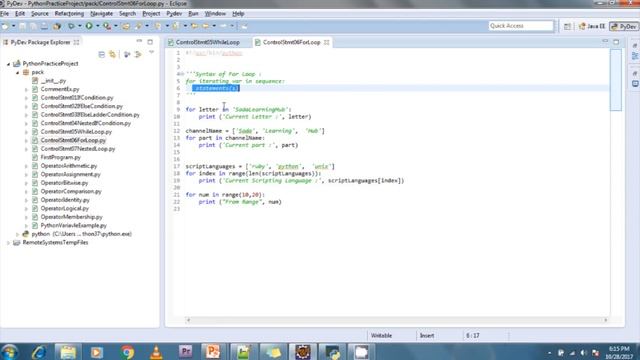Close the ControlStmt06ForLoop editor tab
The height and width of the screenshot is (360, 640).
(327, 42)
